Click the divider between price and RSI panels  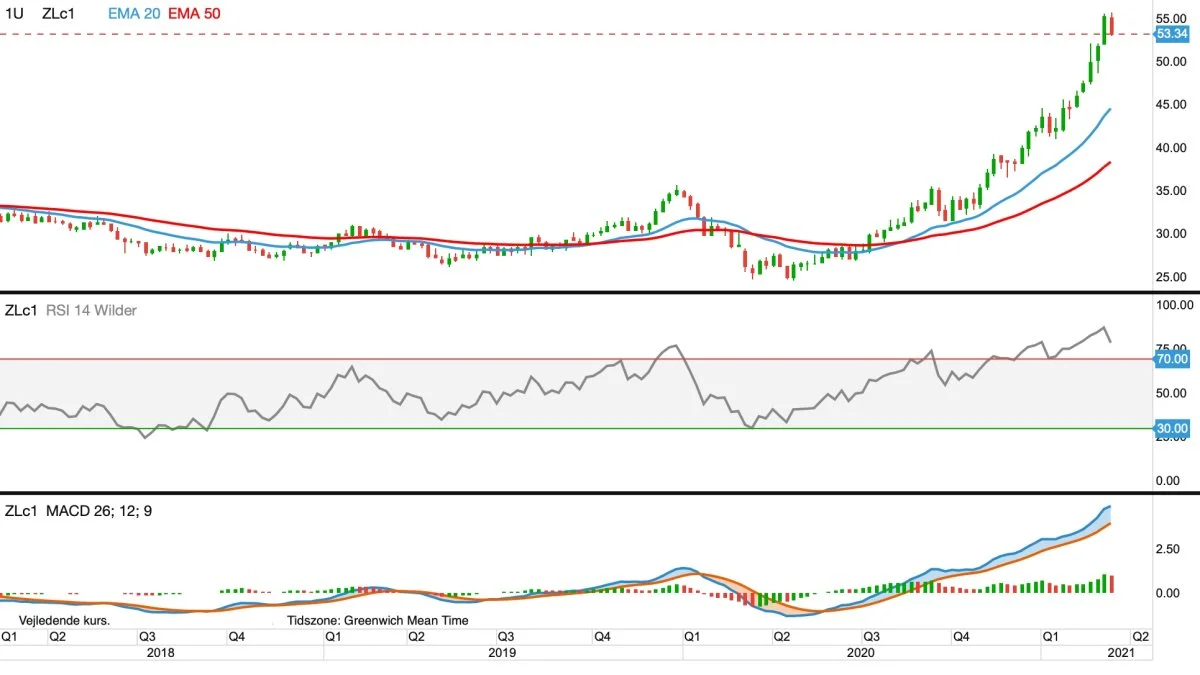pos(600,292)
